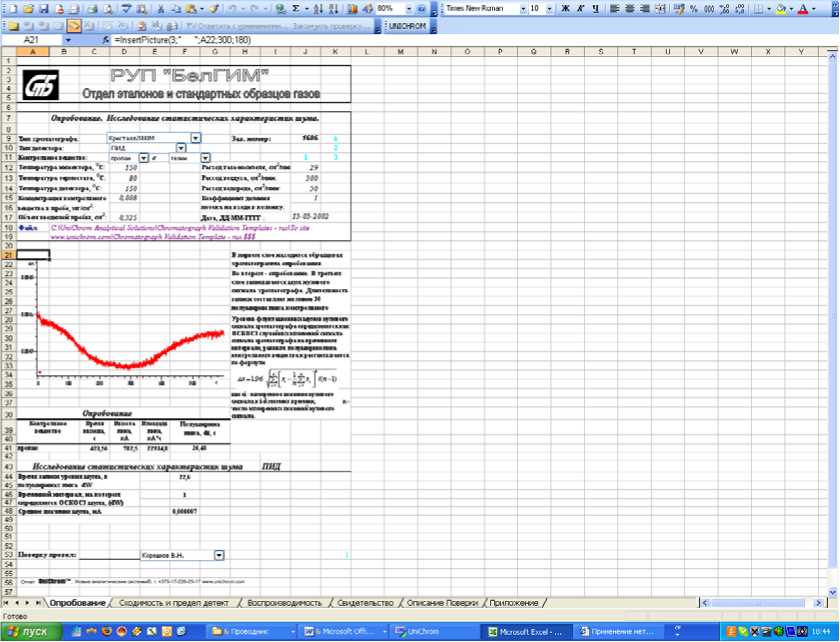840x642 pixels.
Task: Apply currency number format
Action: (679, 9)
